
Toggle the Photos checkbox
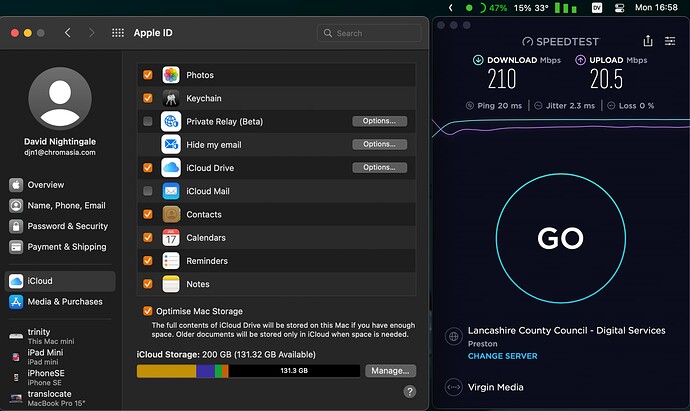pos(148,75)
